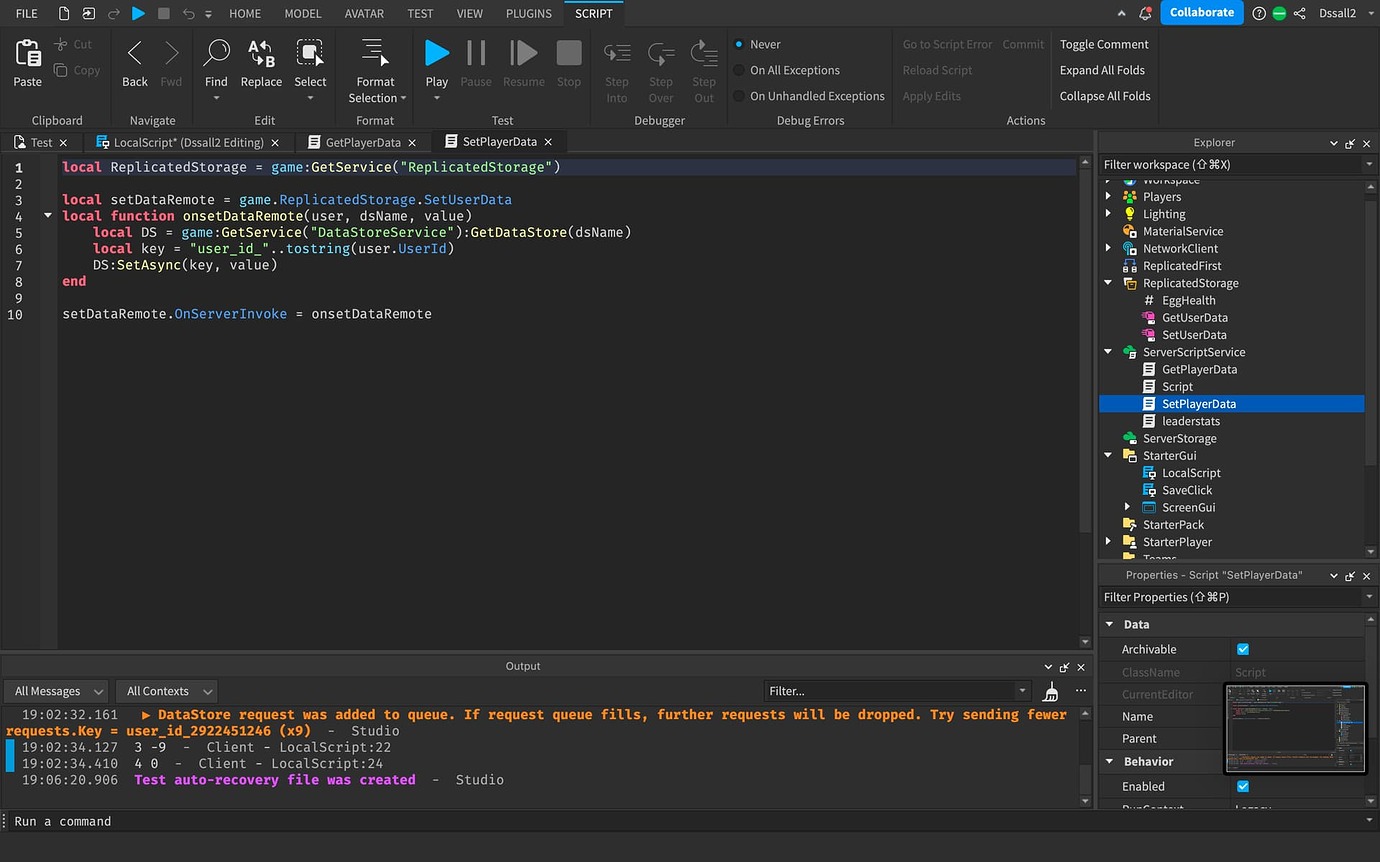Screen dimensions: 1380x862
Task: Click the help question mark icon
Action: (x=1259, y=14)
